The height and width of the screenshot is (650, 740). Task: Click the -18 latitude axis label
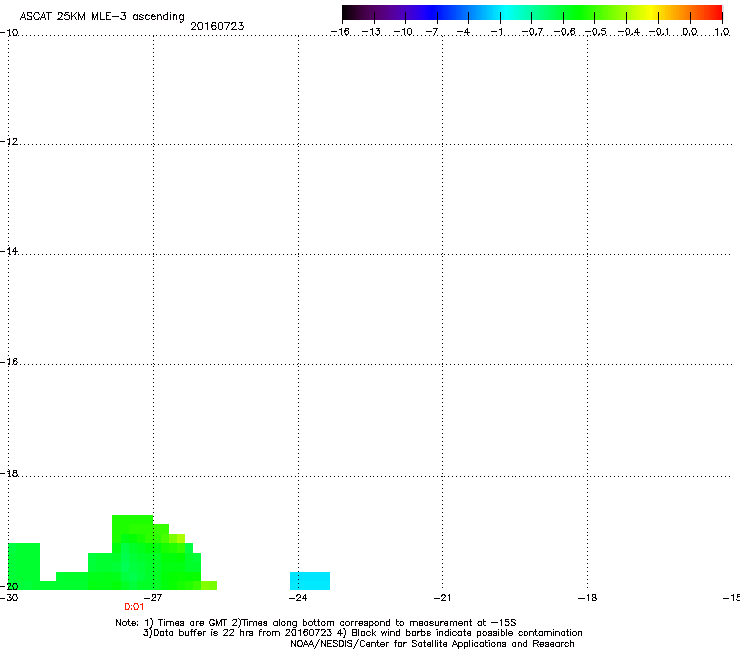(9, 473)
